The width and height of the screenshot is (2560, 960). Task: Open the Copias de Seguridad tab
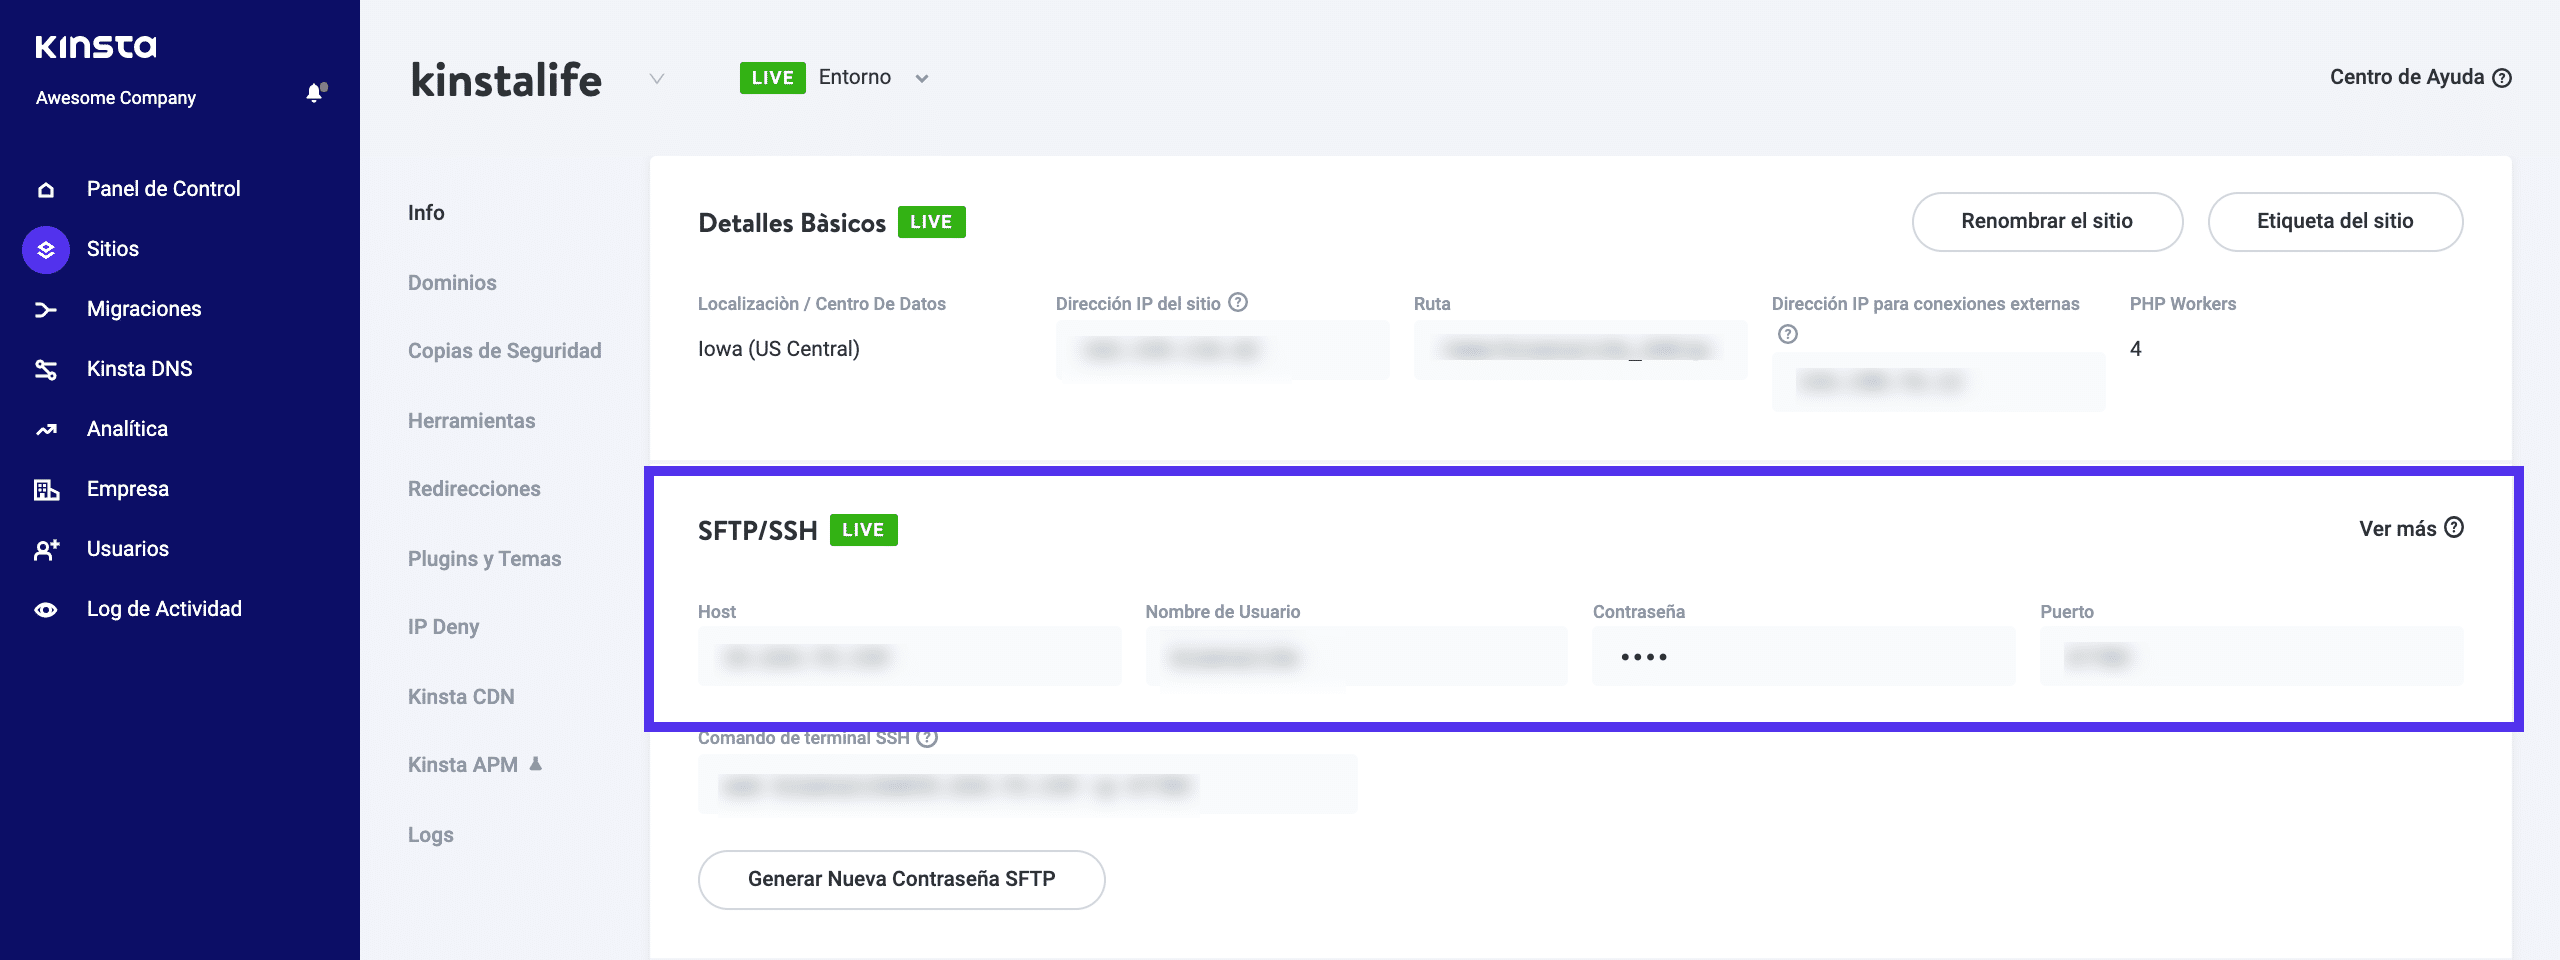click(504, 351)
